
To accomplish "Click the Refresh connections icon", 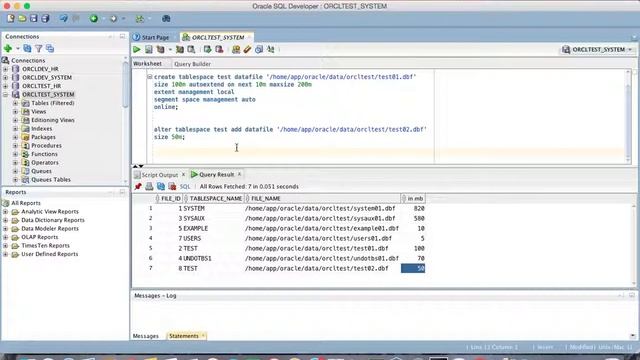I will coord(27,49).
